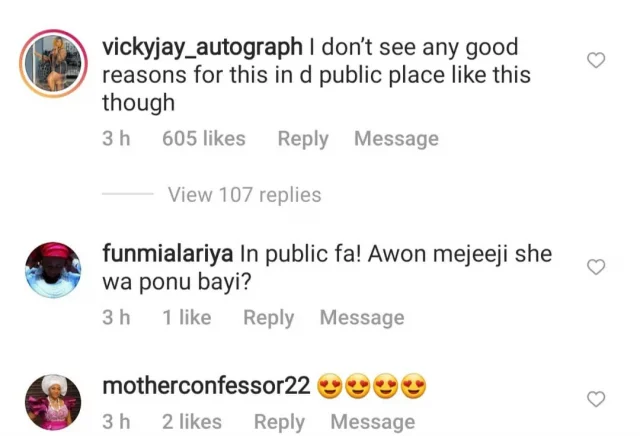Like vickyjay_autograph's comment with heart icon
The image size is (640, 436).
595,61
